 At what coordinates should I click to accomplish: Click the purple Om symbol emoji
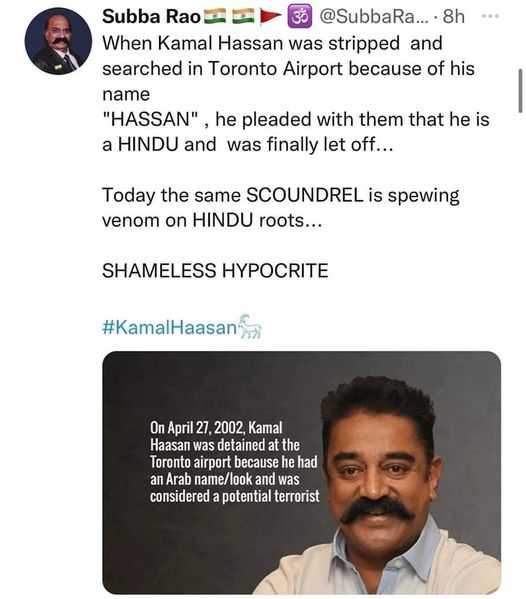point(299,17)
